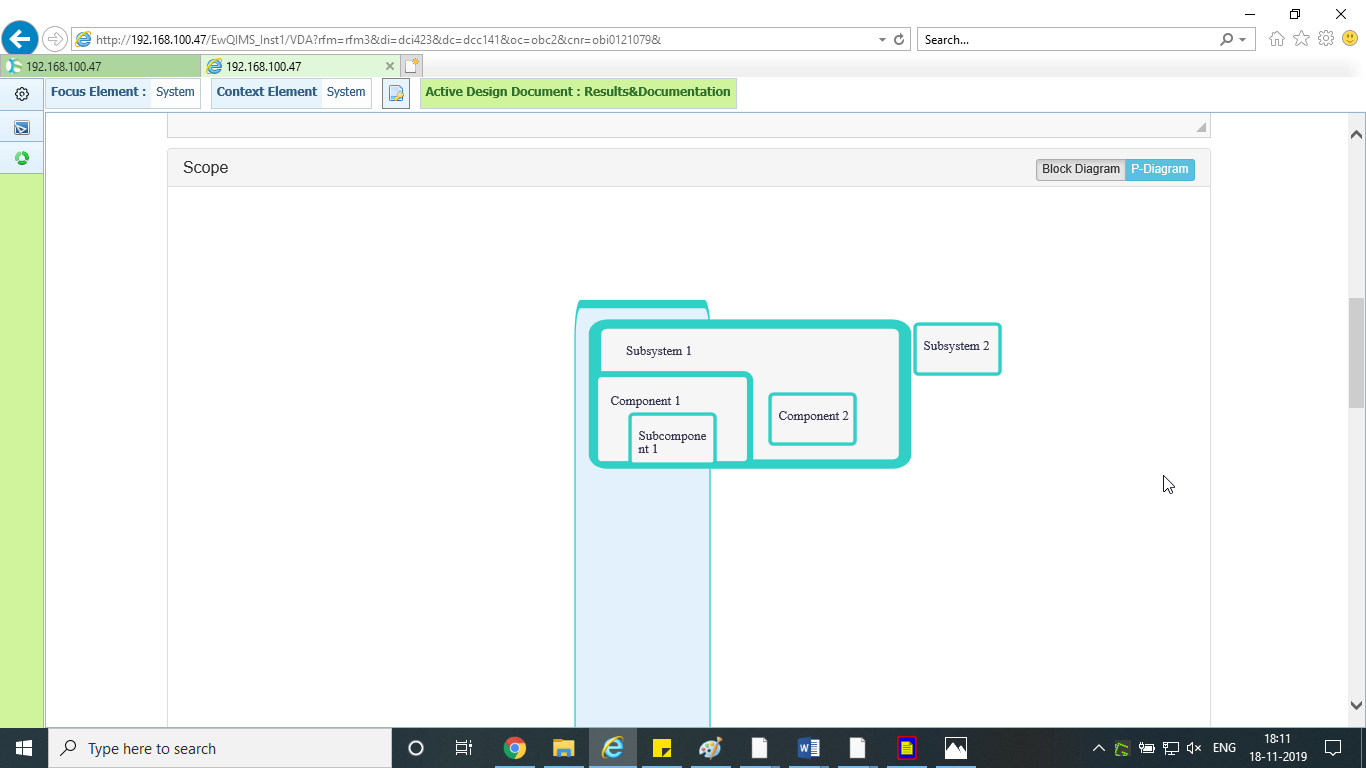Open File Explorer from taskbar
The width and height of the screenshot is (1366, 768).
(x=564, y=748)
